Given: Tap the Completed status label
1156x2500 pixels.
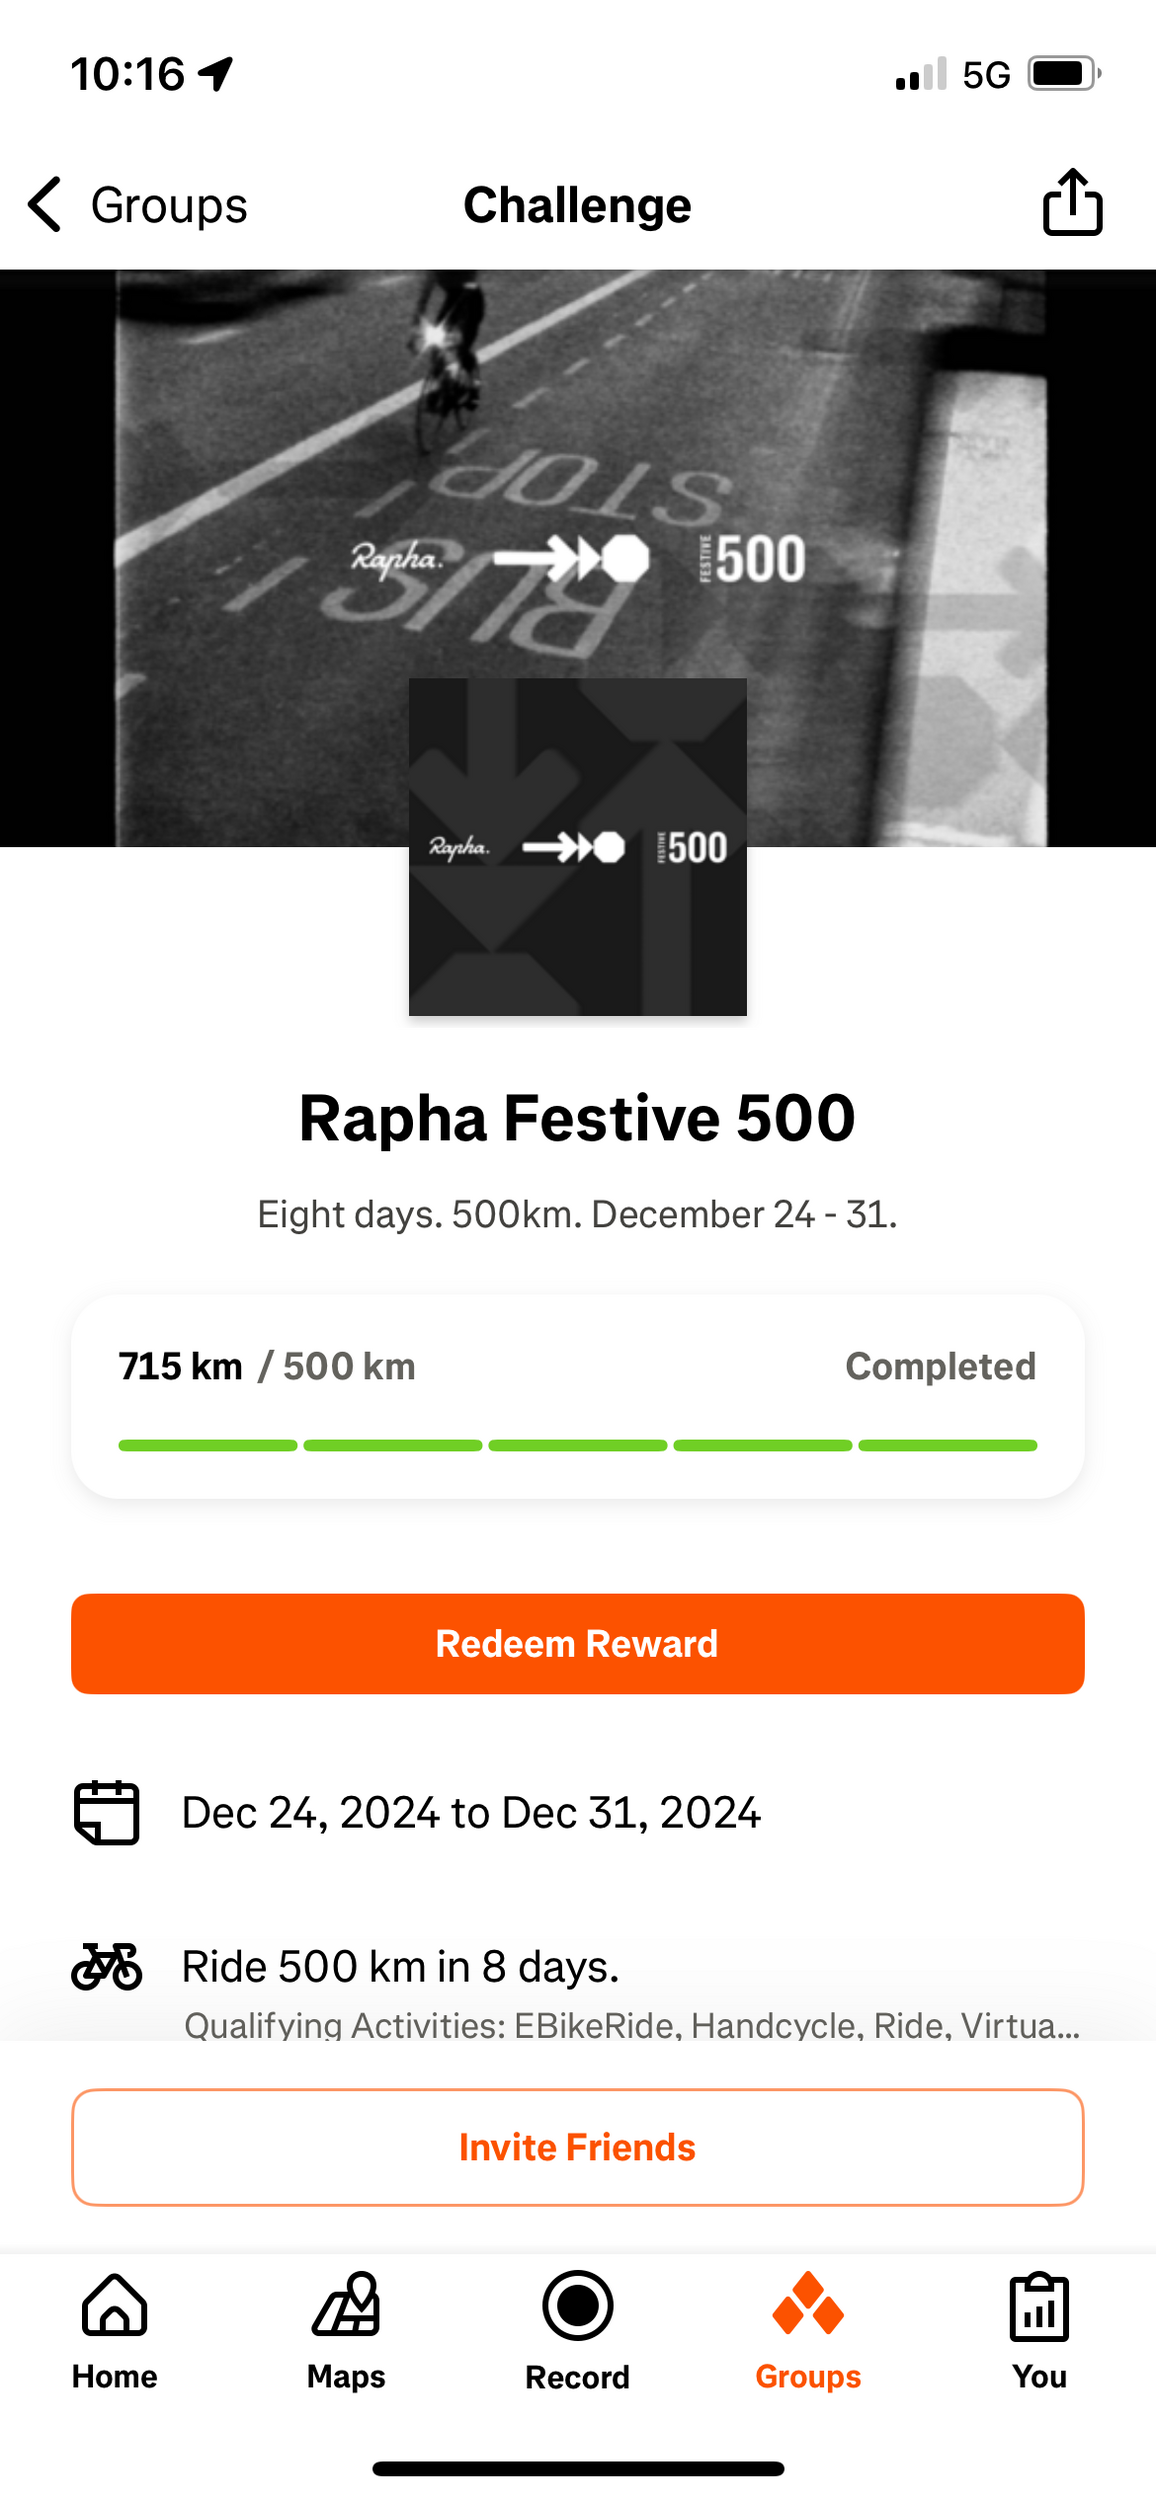Looking at the screenshot, I should (x=940, y=1366).
